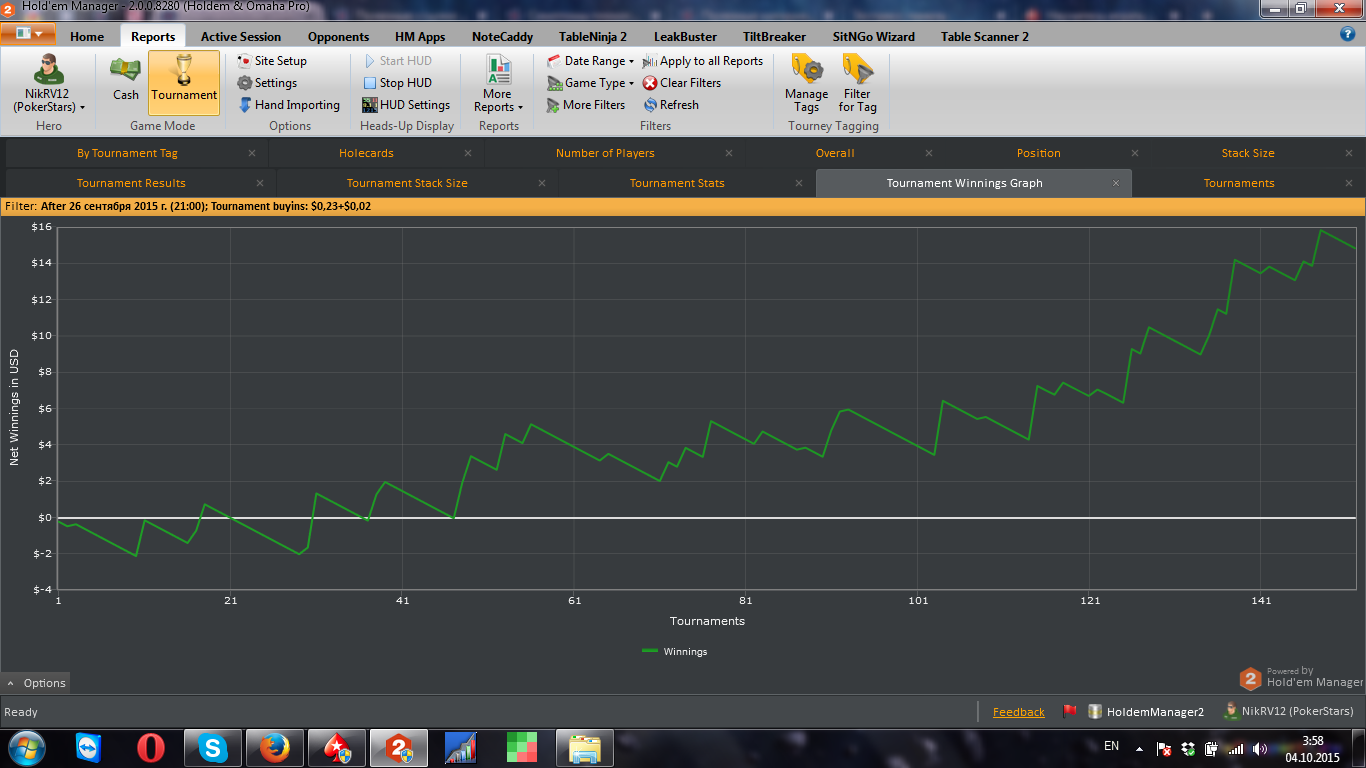Image resolution: width=1366 pixels, height=768 pixels.
Task: Click the Feedback link
Action: pyautogui.click(x=1018, y=712)
